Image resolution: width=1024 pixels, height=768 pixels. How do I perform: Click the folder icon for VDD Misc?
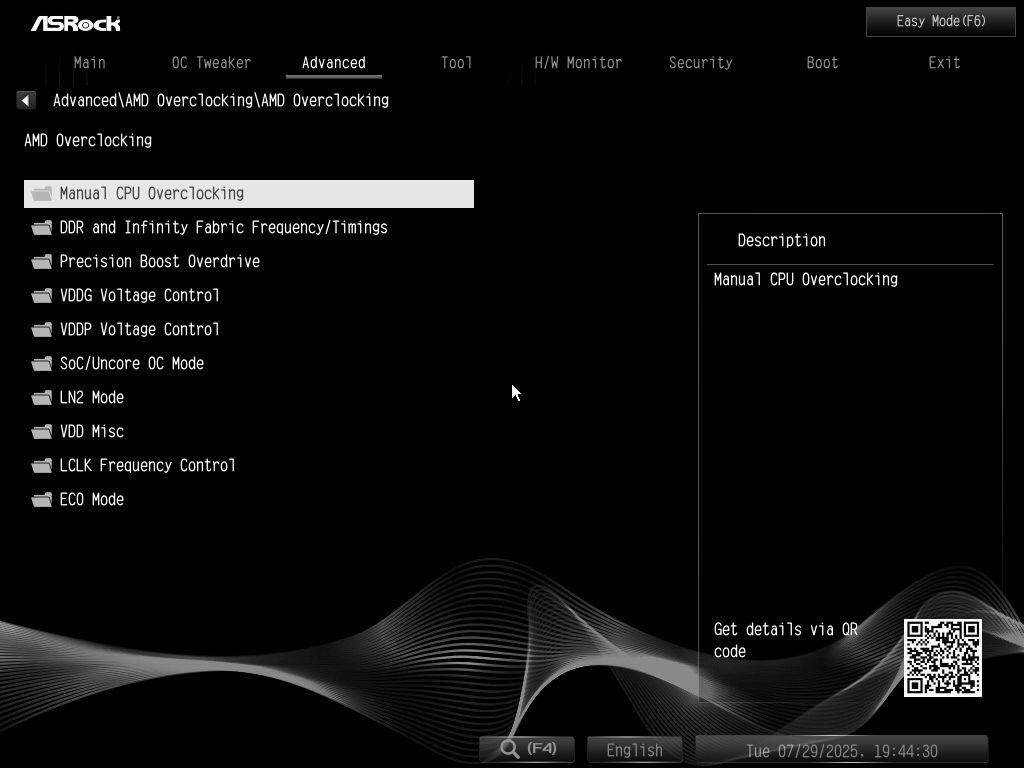point(42,431)
